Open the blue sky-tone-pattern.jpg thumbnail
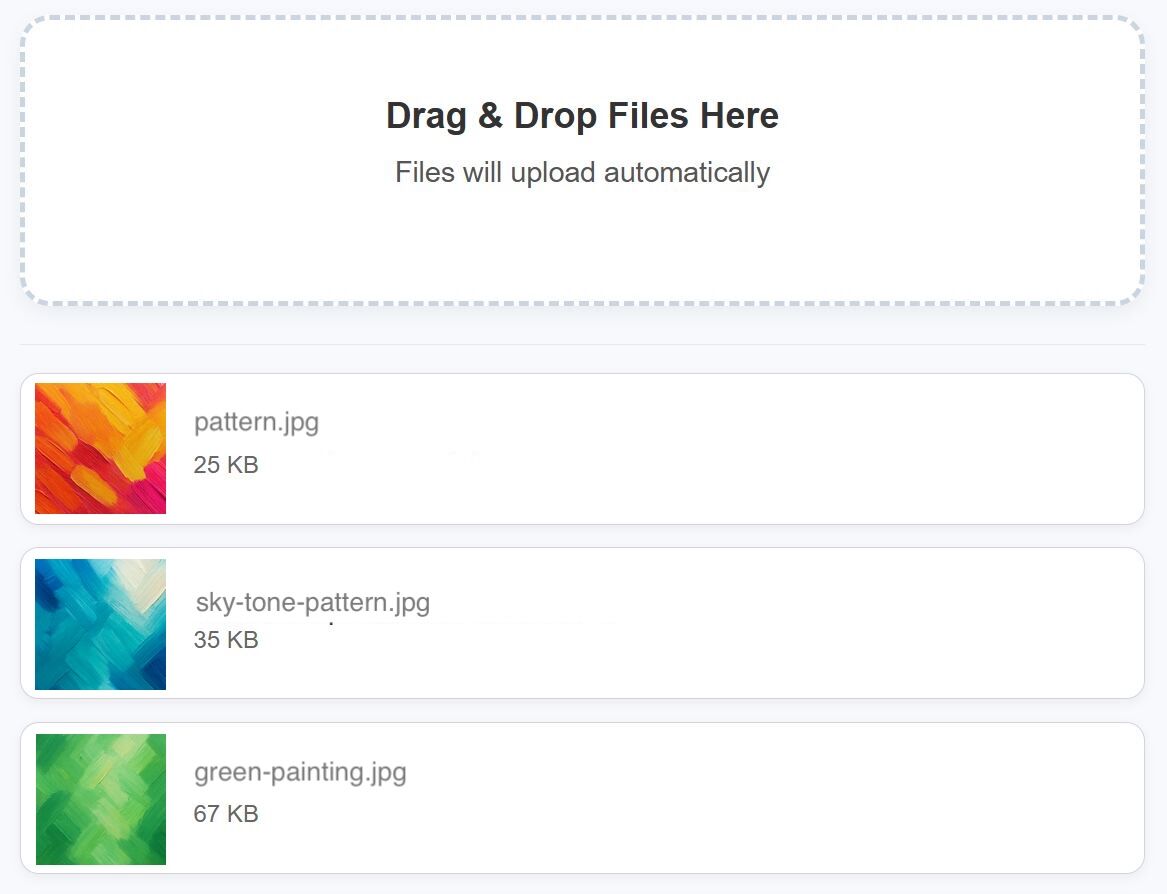The width and height of the screenshot is (1167, 894). point(100,624)
